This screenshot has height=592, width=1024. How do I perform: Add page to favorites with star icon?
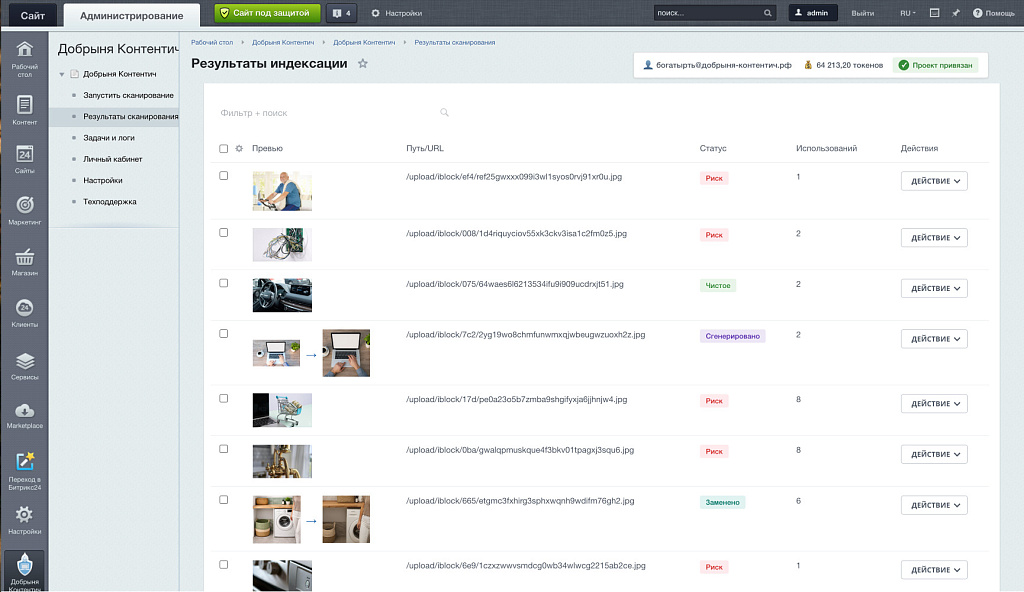tap(363, 64)
